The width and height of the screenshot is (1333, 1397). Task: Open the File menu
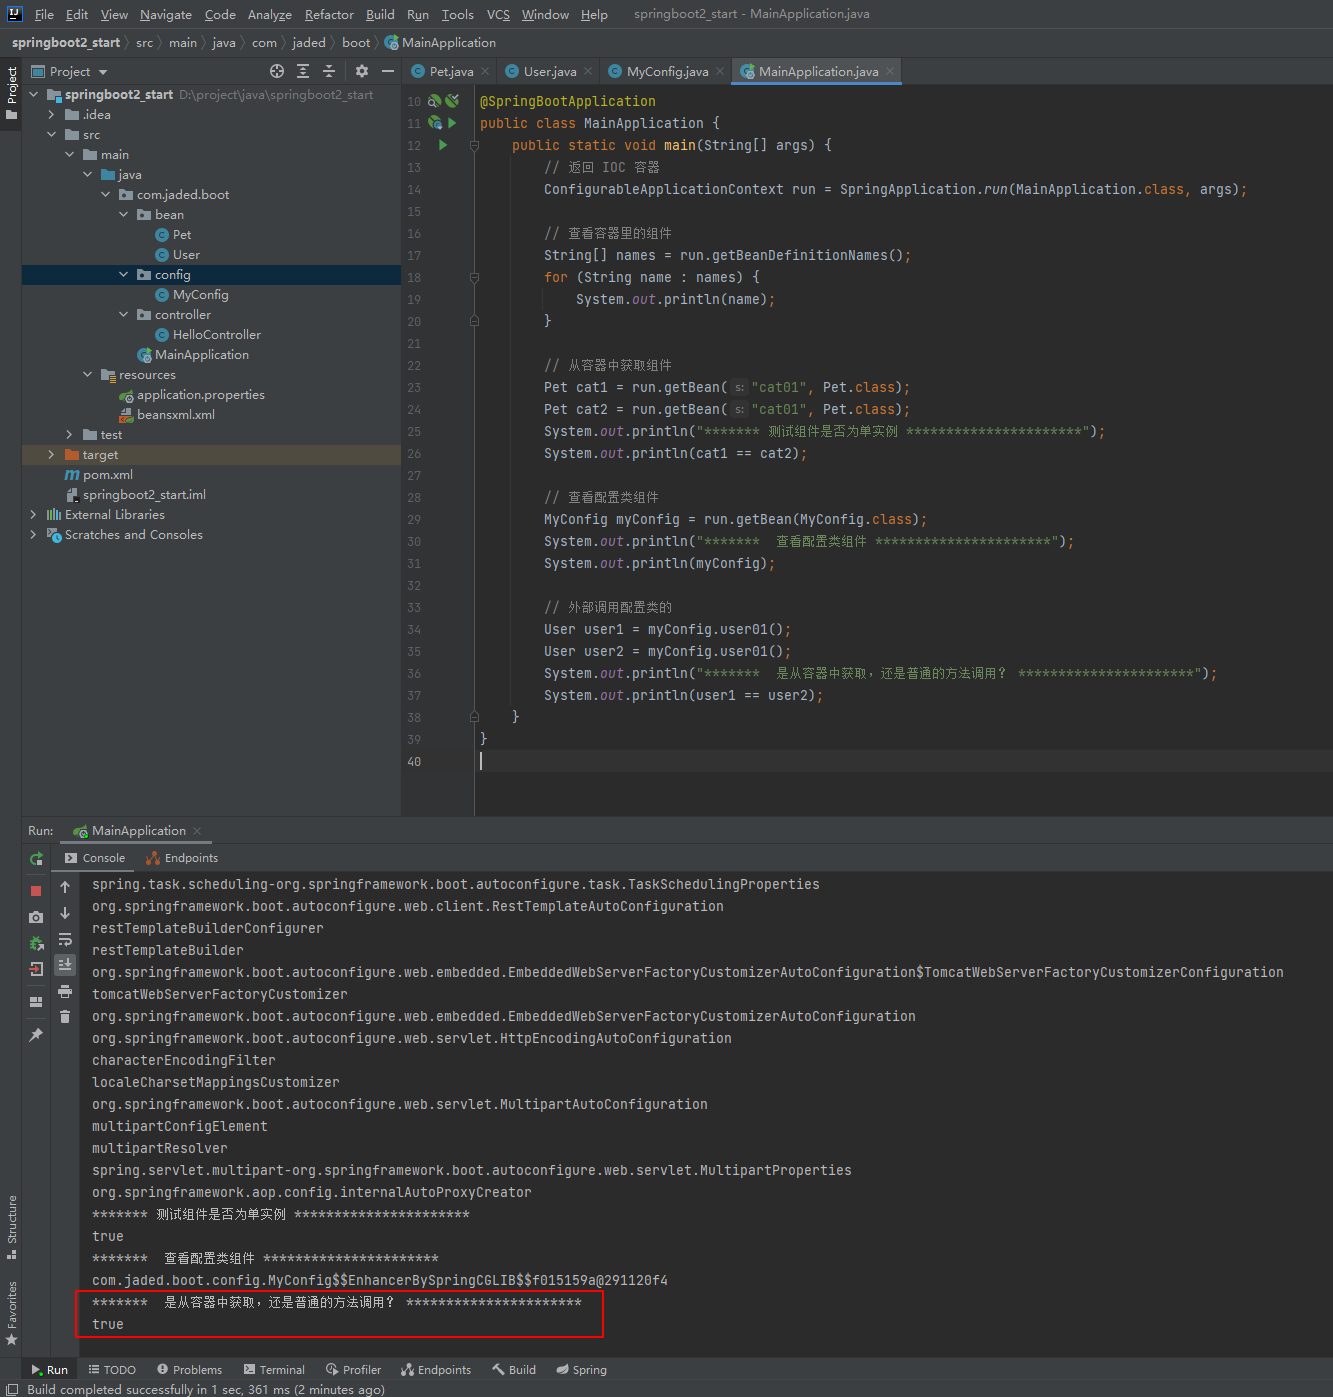tap(44, 14)
